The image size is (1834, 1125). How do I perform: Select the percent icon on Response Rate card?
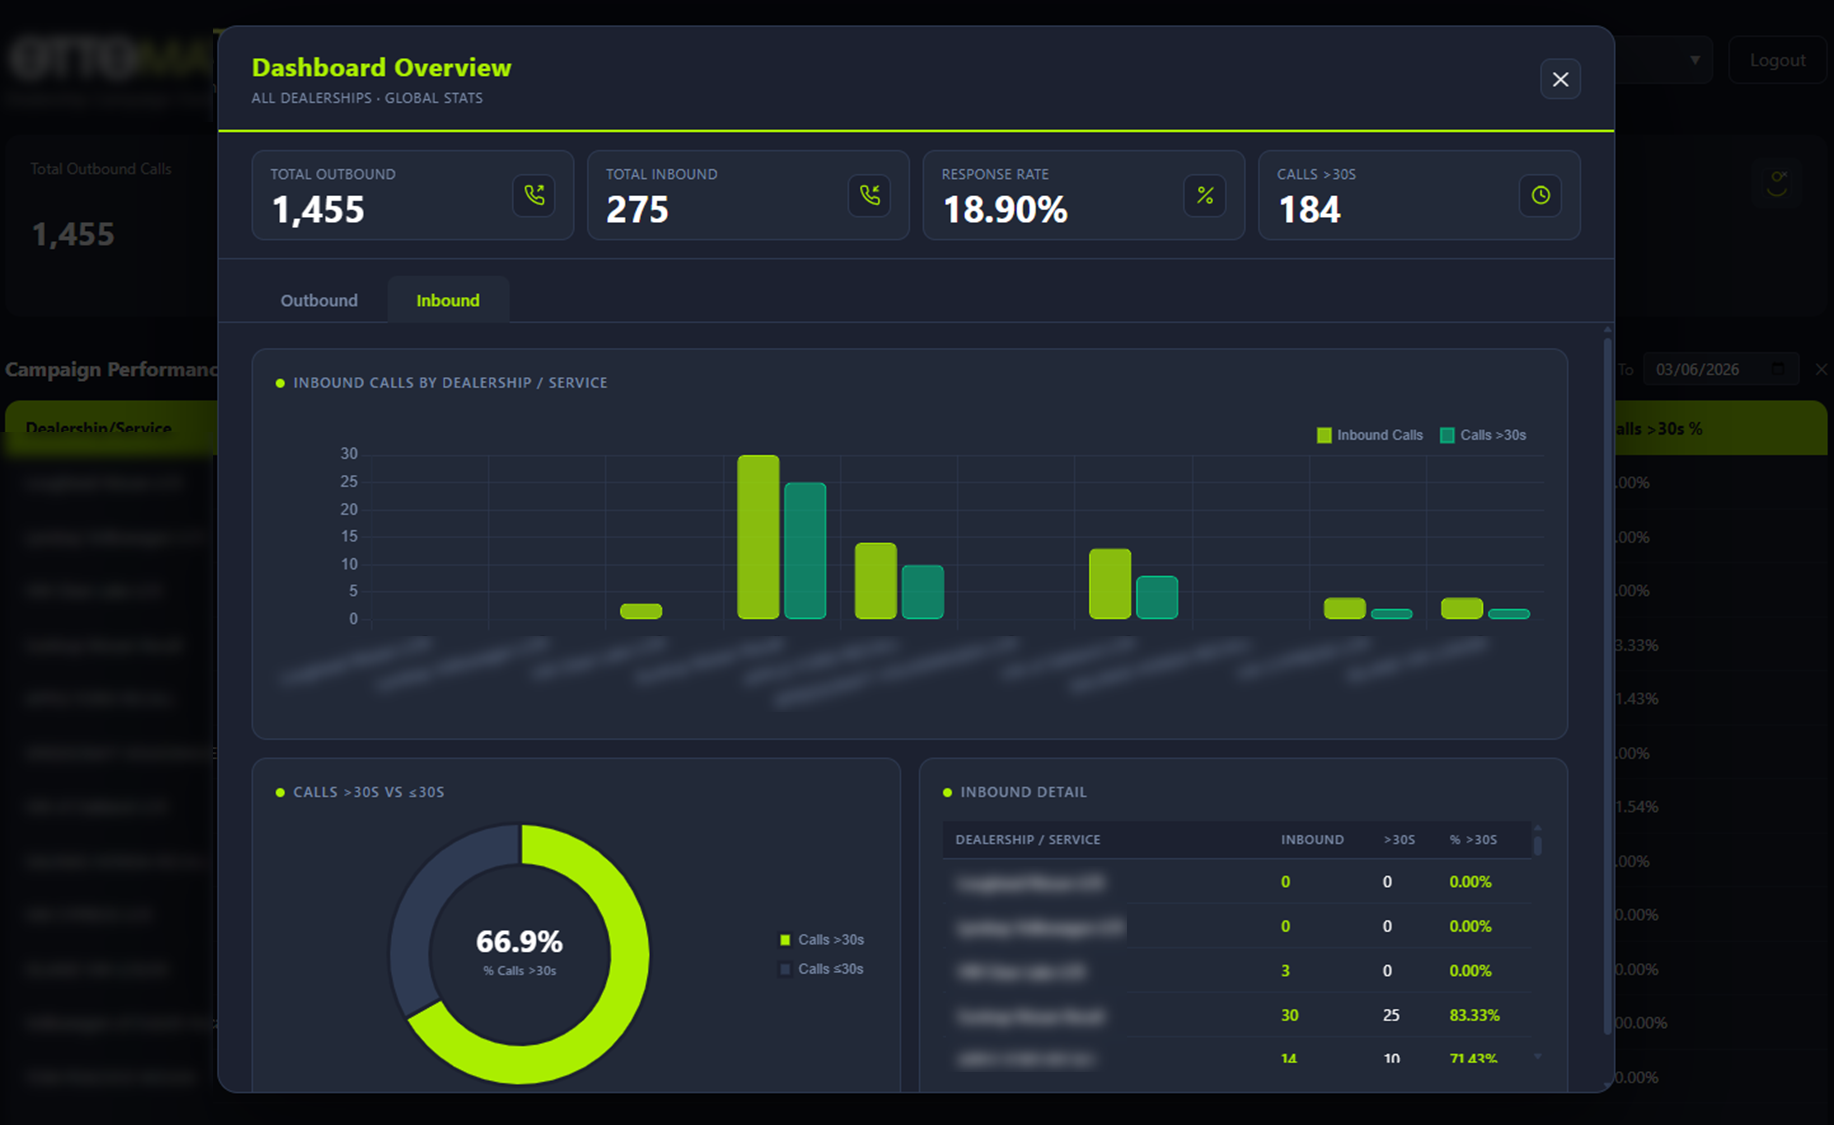point(1205,196)
